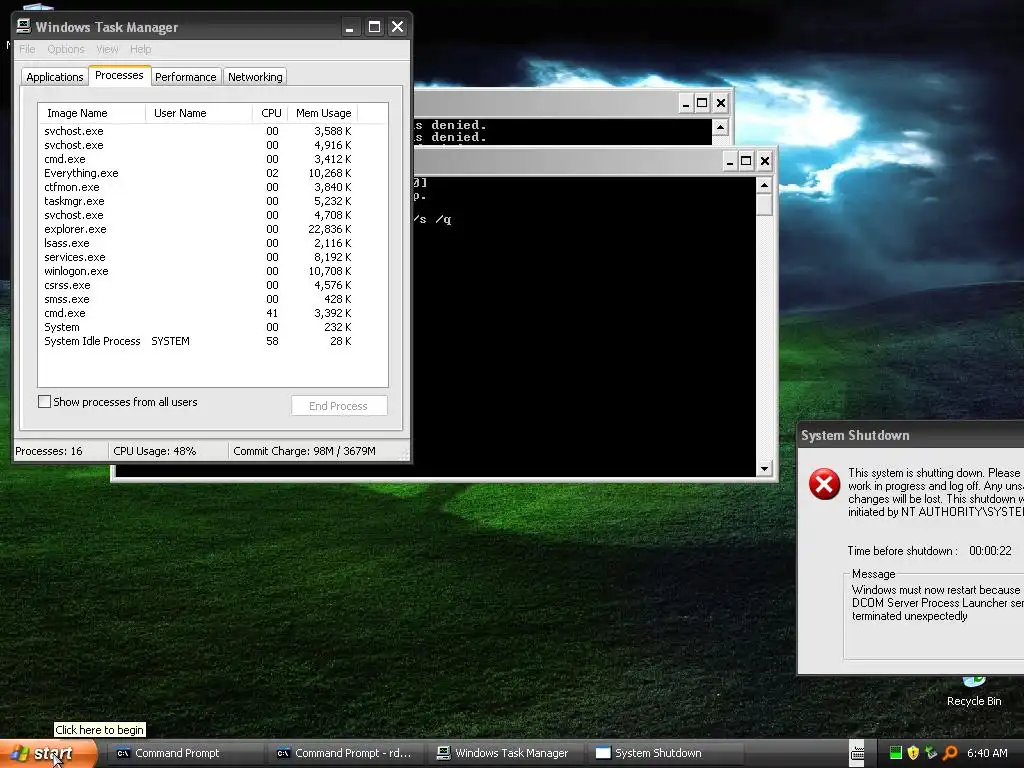Select svchost.exe row using 3,588 K
This screenshot has width=1024, height=768.
[x=199, y=131]
